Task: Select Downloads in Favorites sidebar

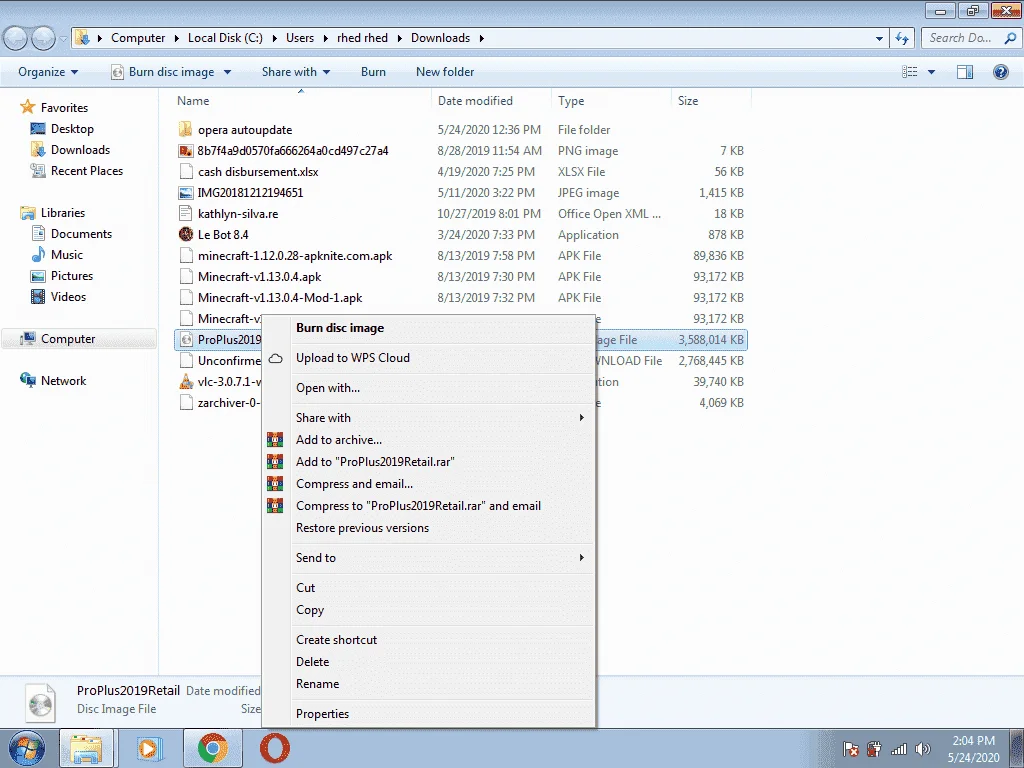Action: [80, 150]
